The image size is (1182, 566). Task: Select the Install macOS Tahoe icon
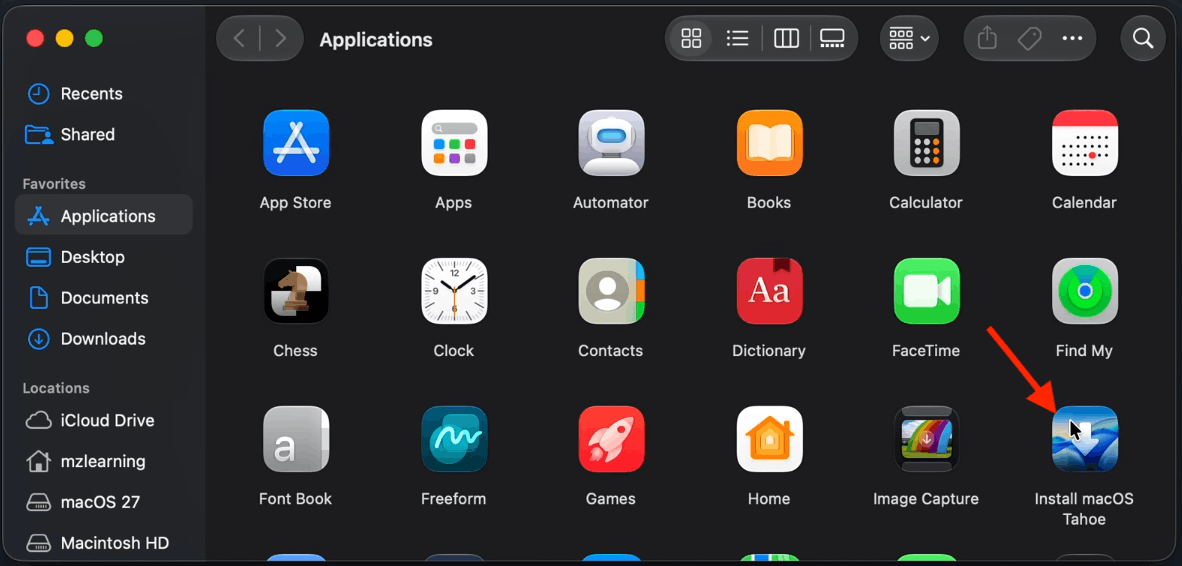coord(1085,439)
